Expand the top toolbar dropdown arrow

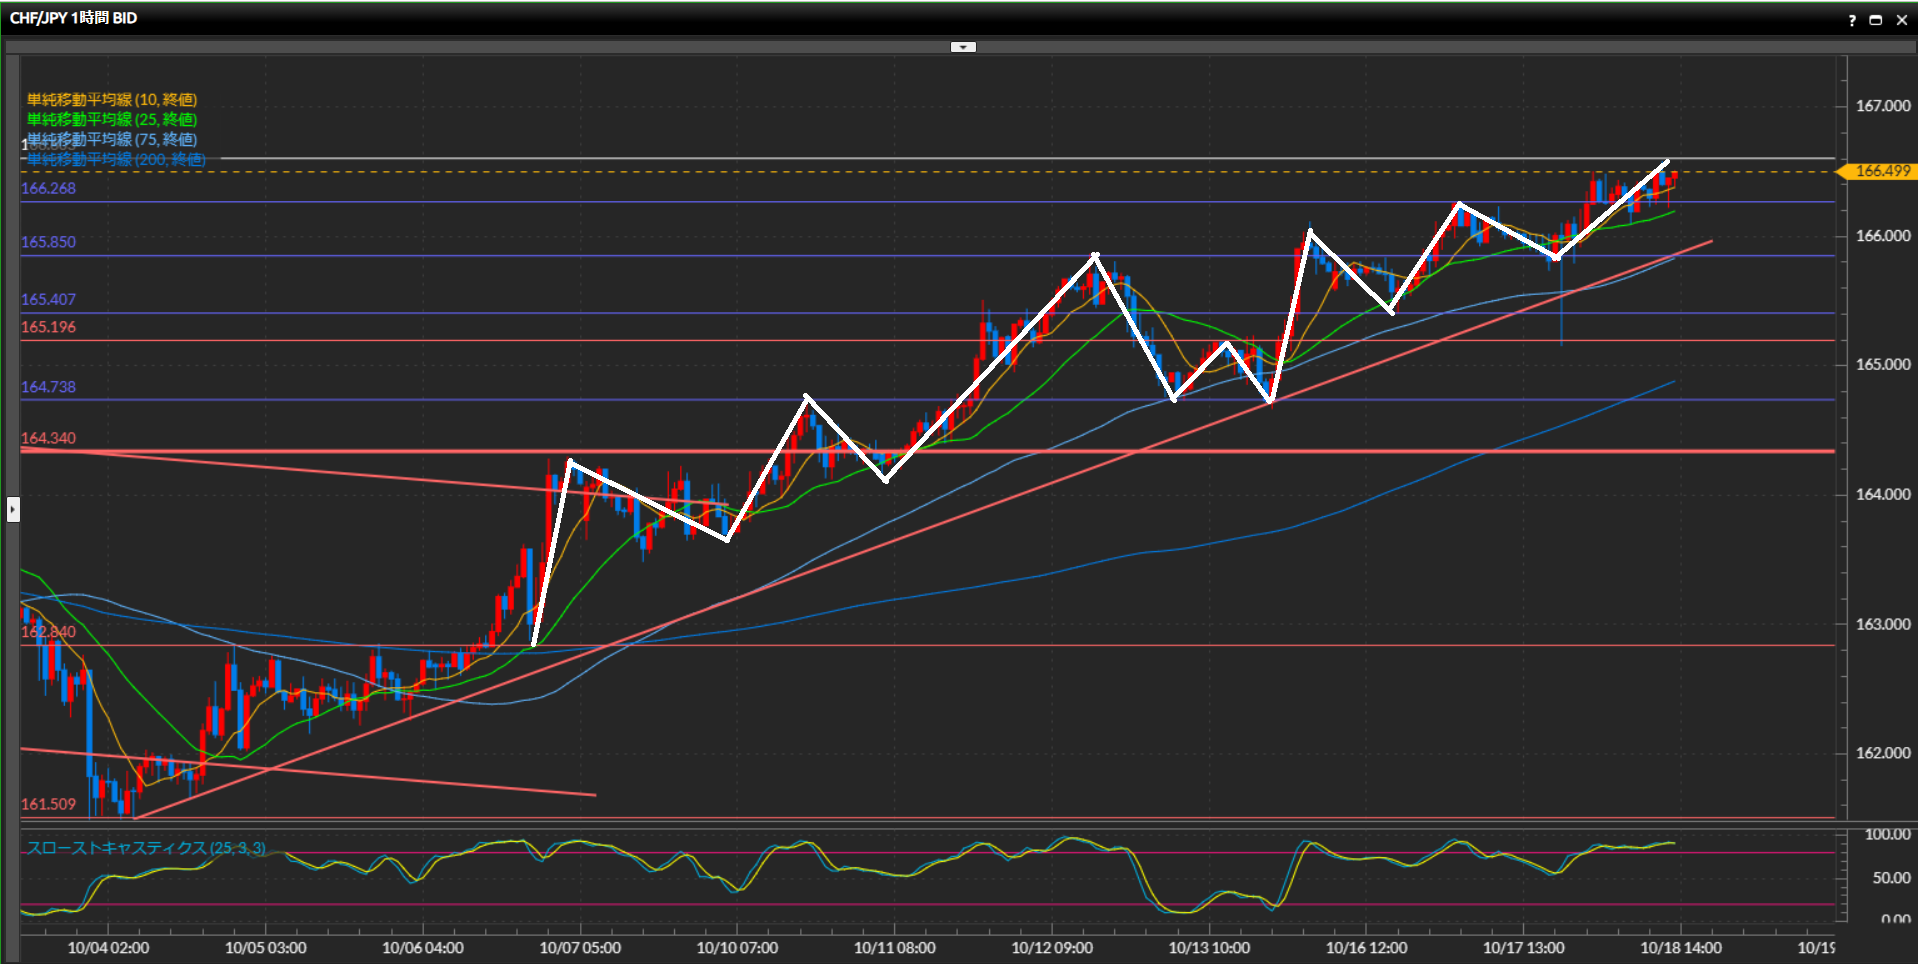click(963, 47)
